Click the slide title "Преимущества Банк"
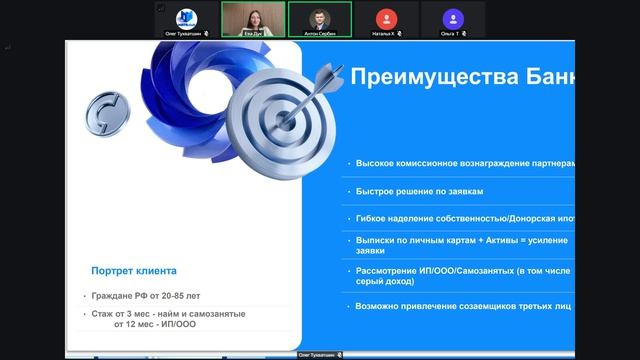Image resolution: width=640 pixels, height=360 pixels. pyautogui.click(x=462, y=76)
